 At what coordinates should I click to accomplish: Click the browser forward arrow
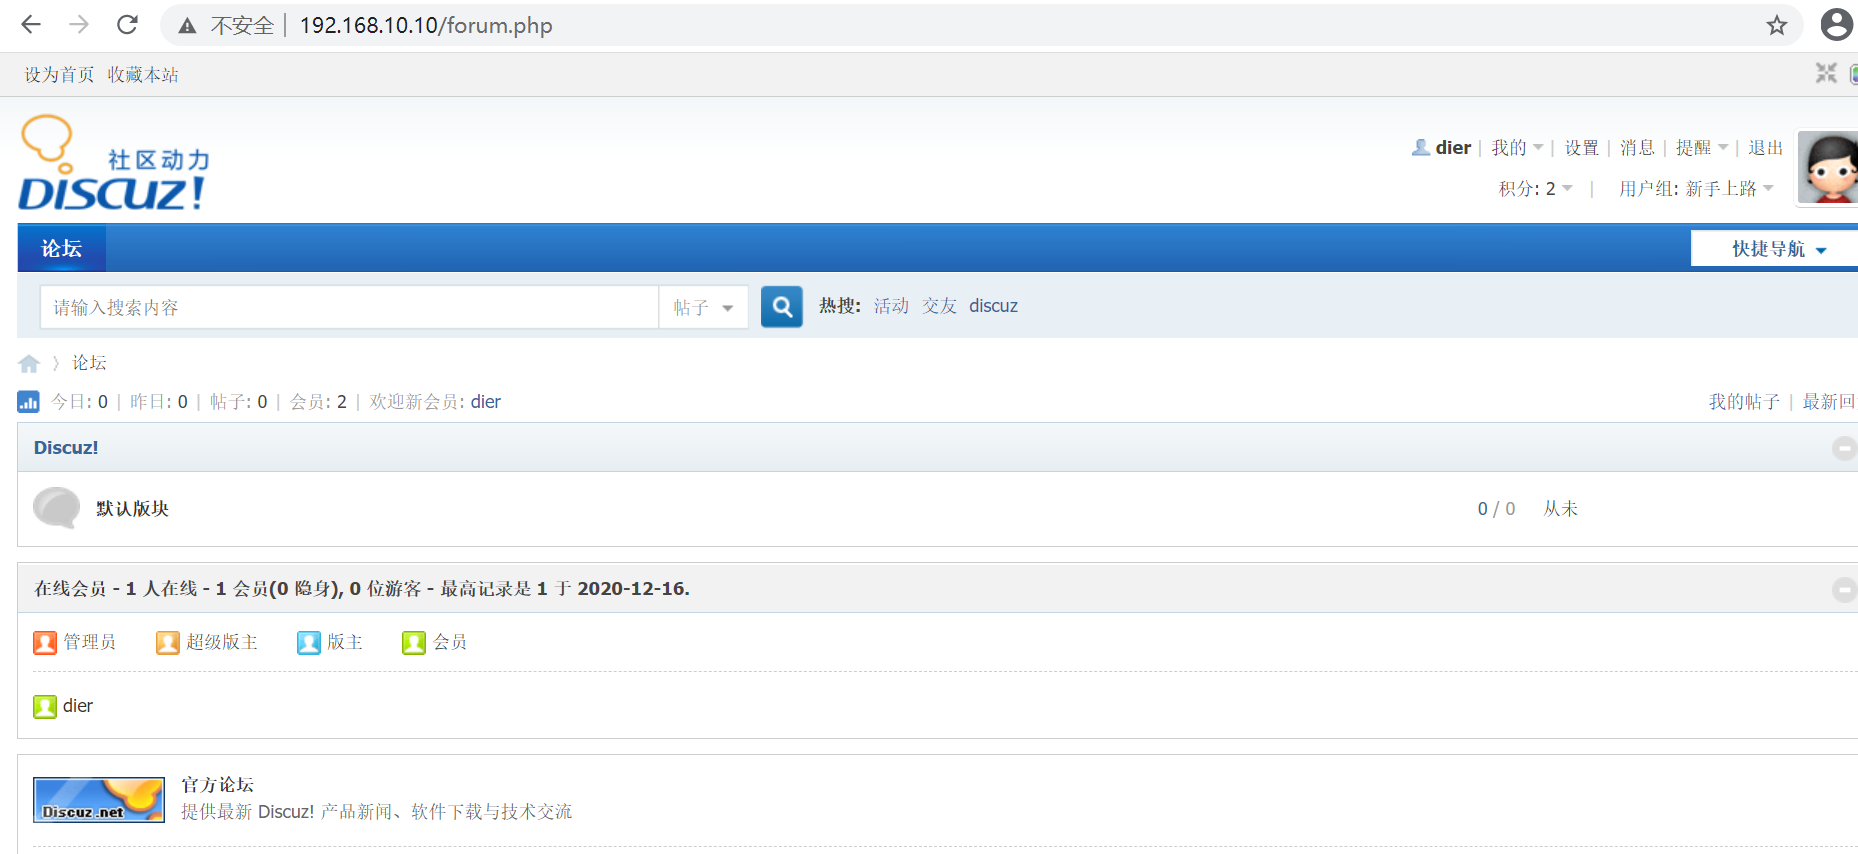[x=79, y=25]
